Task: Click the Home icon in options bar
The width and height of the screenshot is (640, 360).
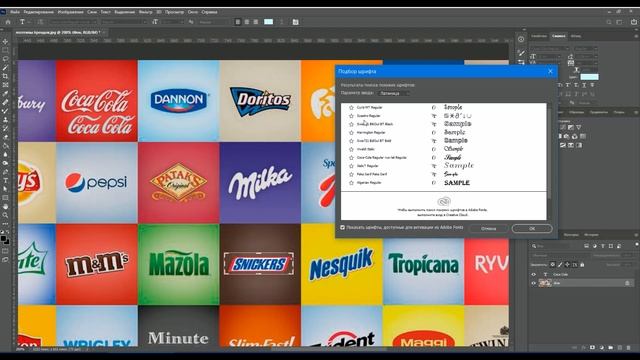Action: 8,22
